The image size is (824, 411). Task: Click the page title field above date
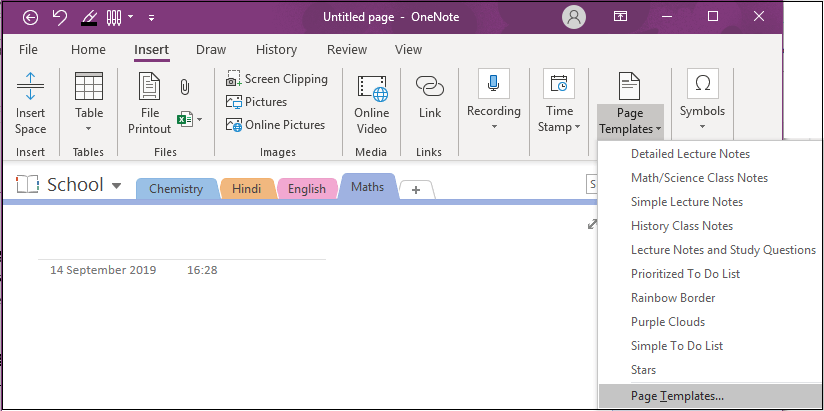click(181, 247)
